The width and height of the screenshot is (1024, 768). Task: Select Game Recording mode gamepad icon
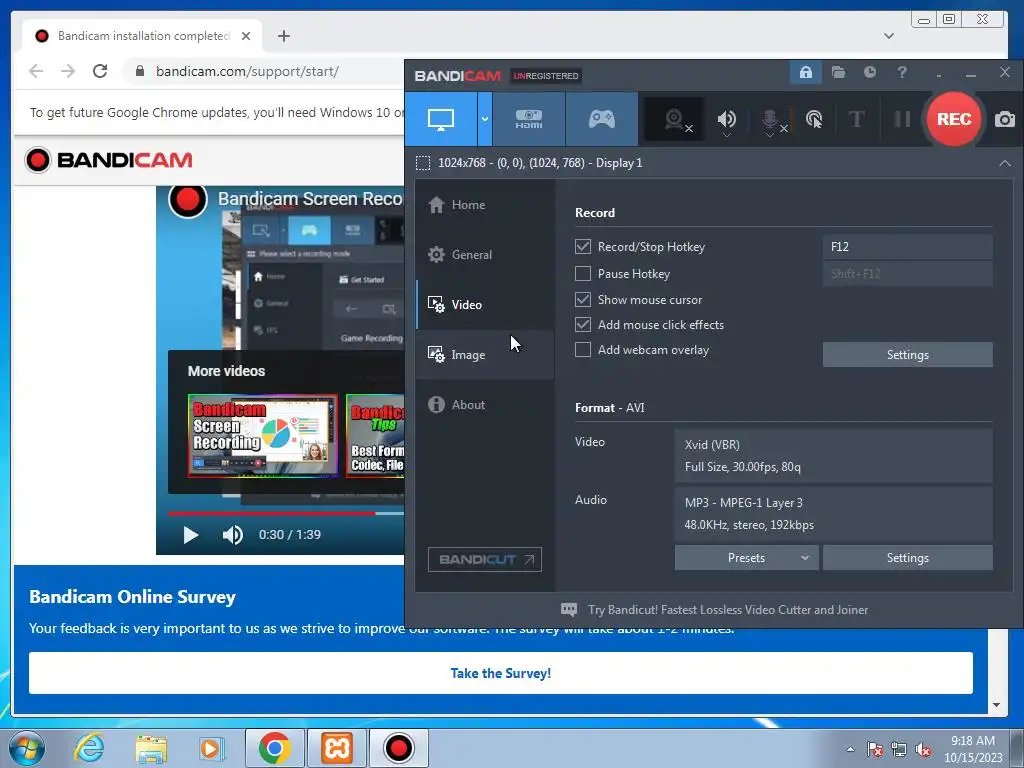601,120
